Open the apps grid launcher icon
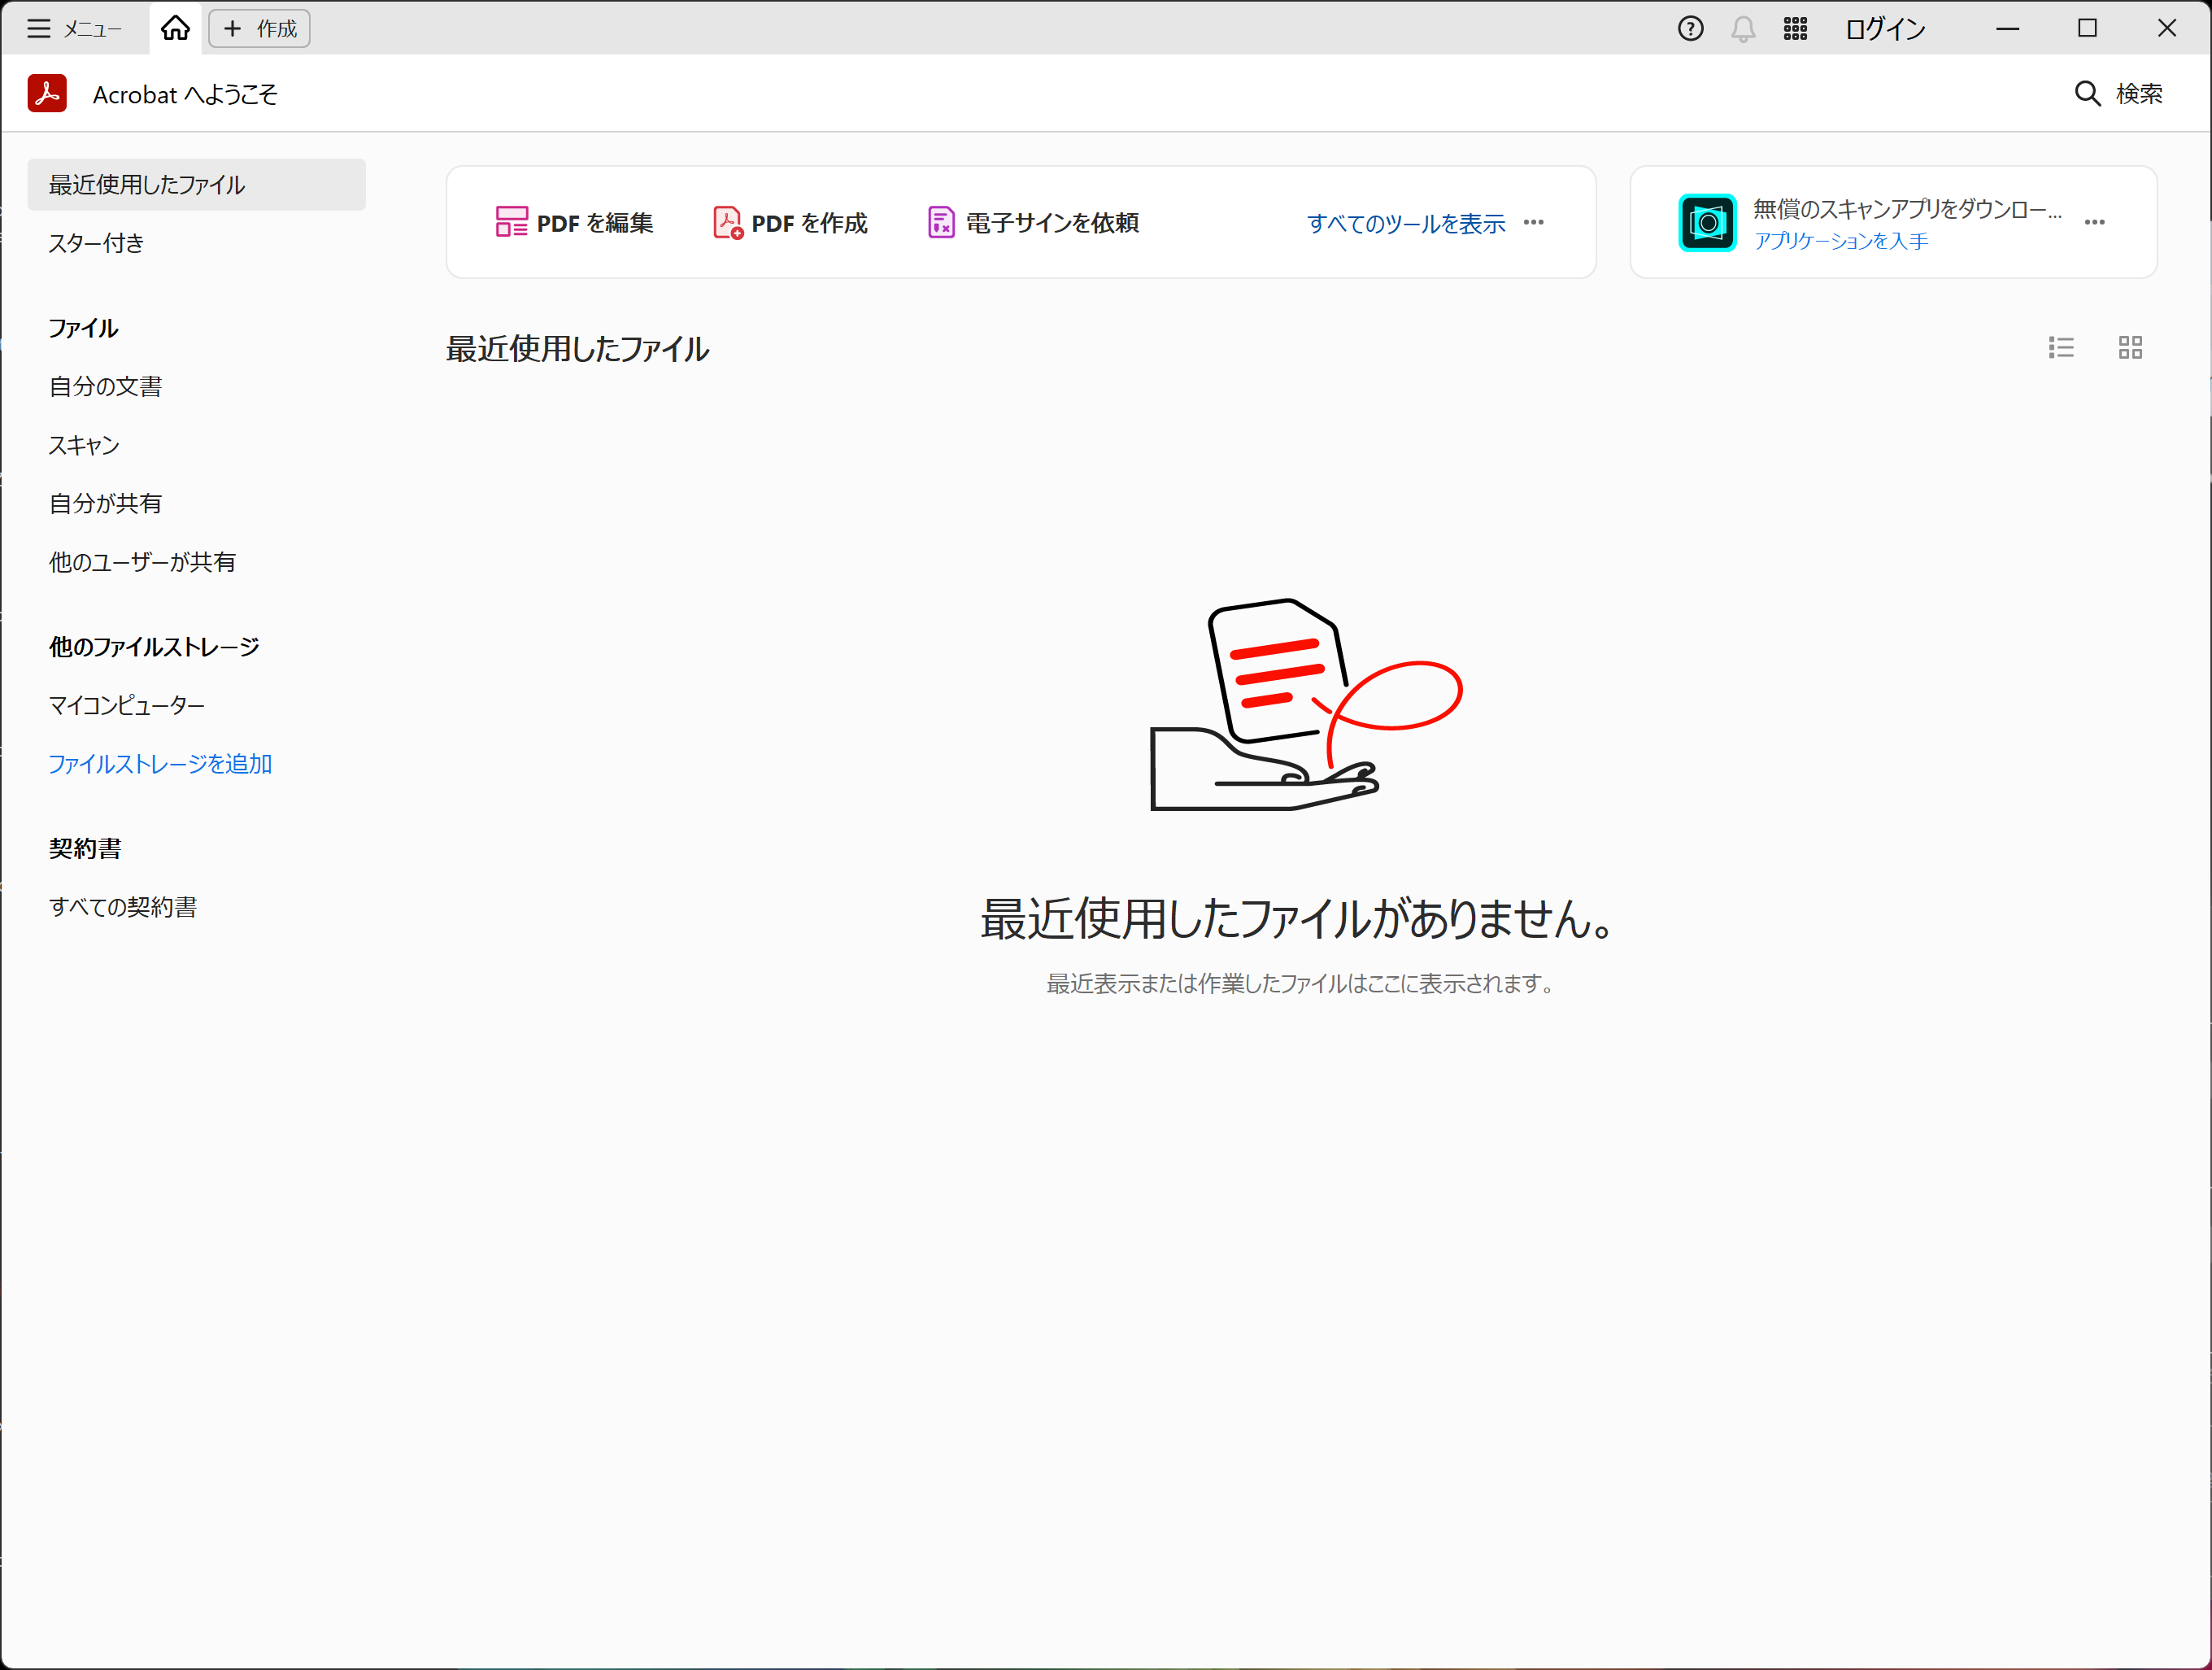 tap(1796, 29)
